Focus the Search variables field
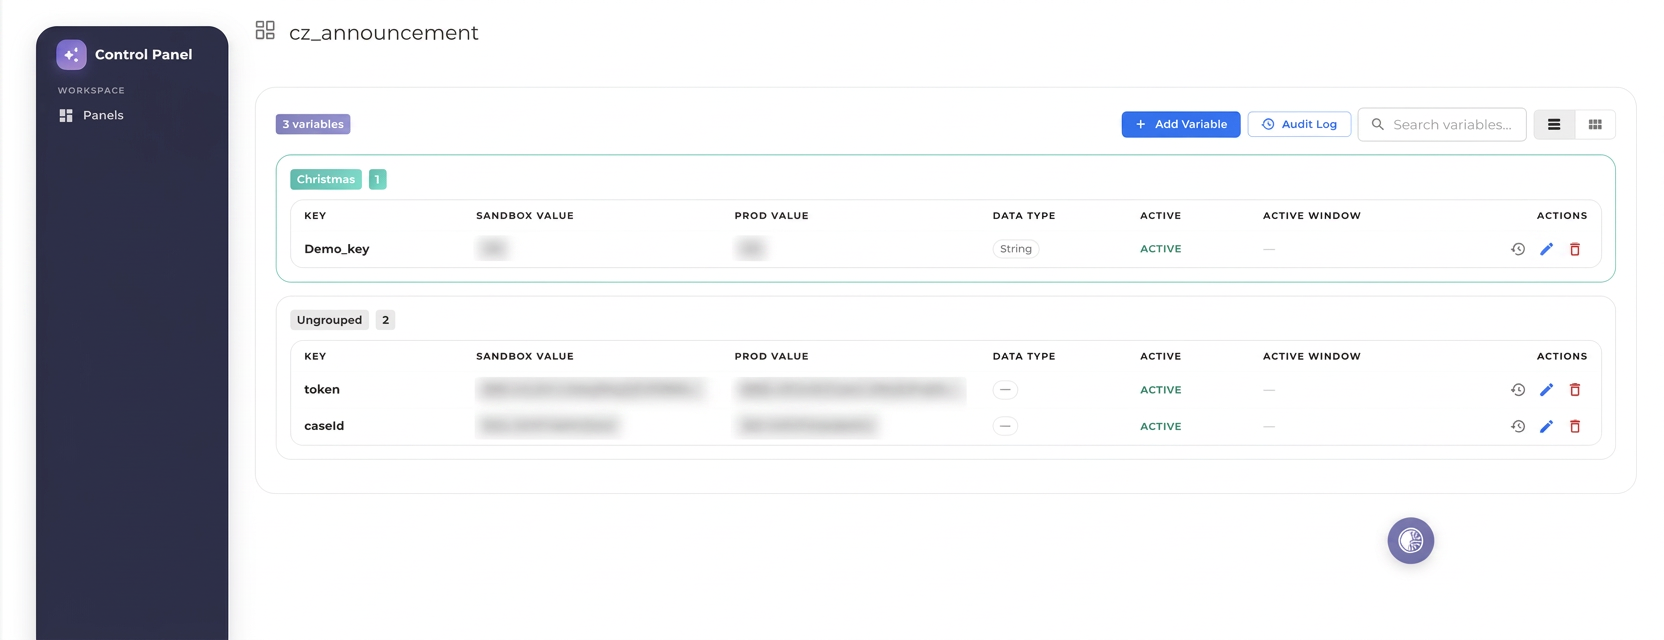This screenshot has width=1664, height=640. click(x=1442, y=124)
